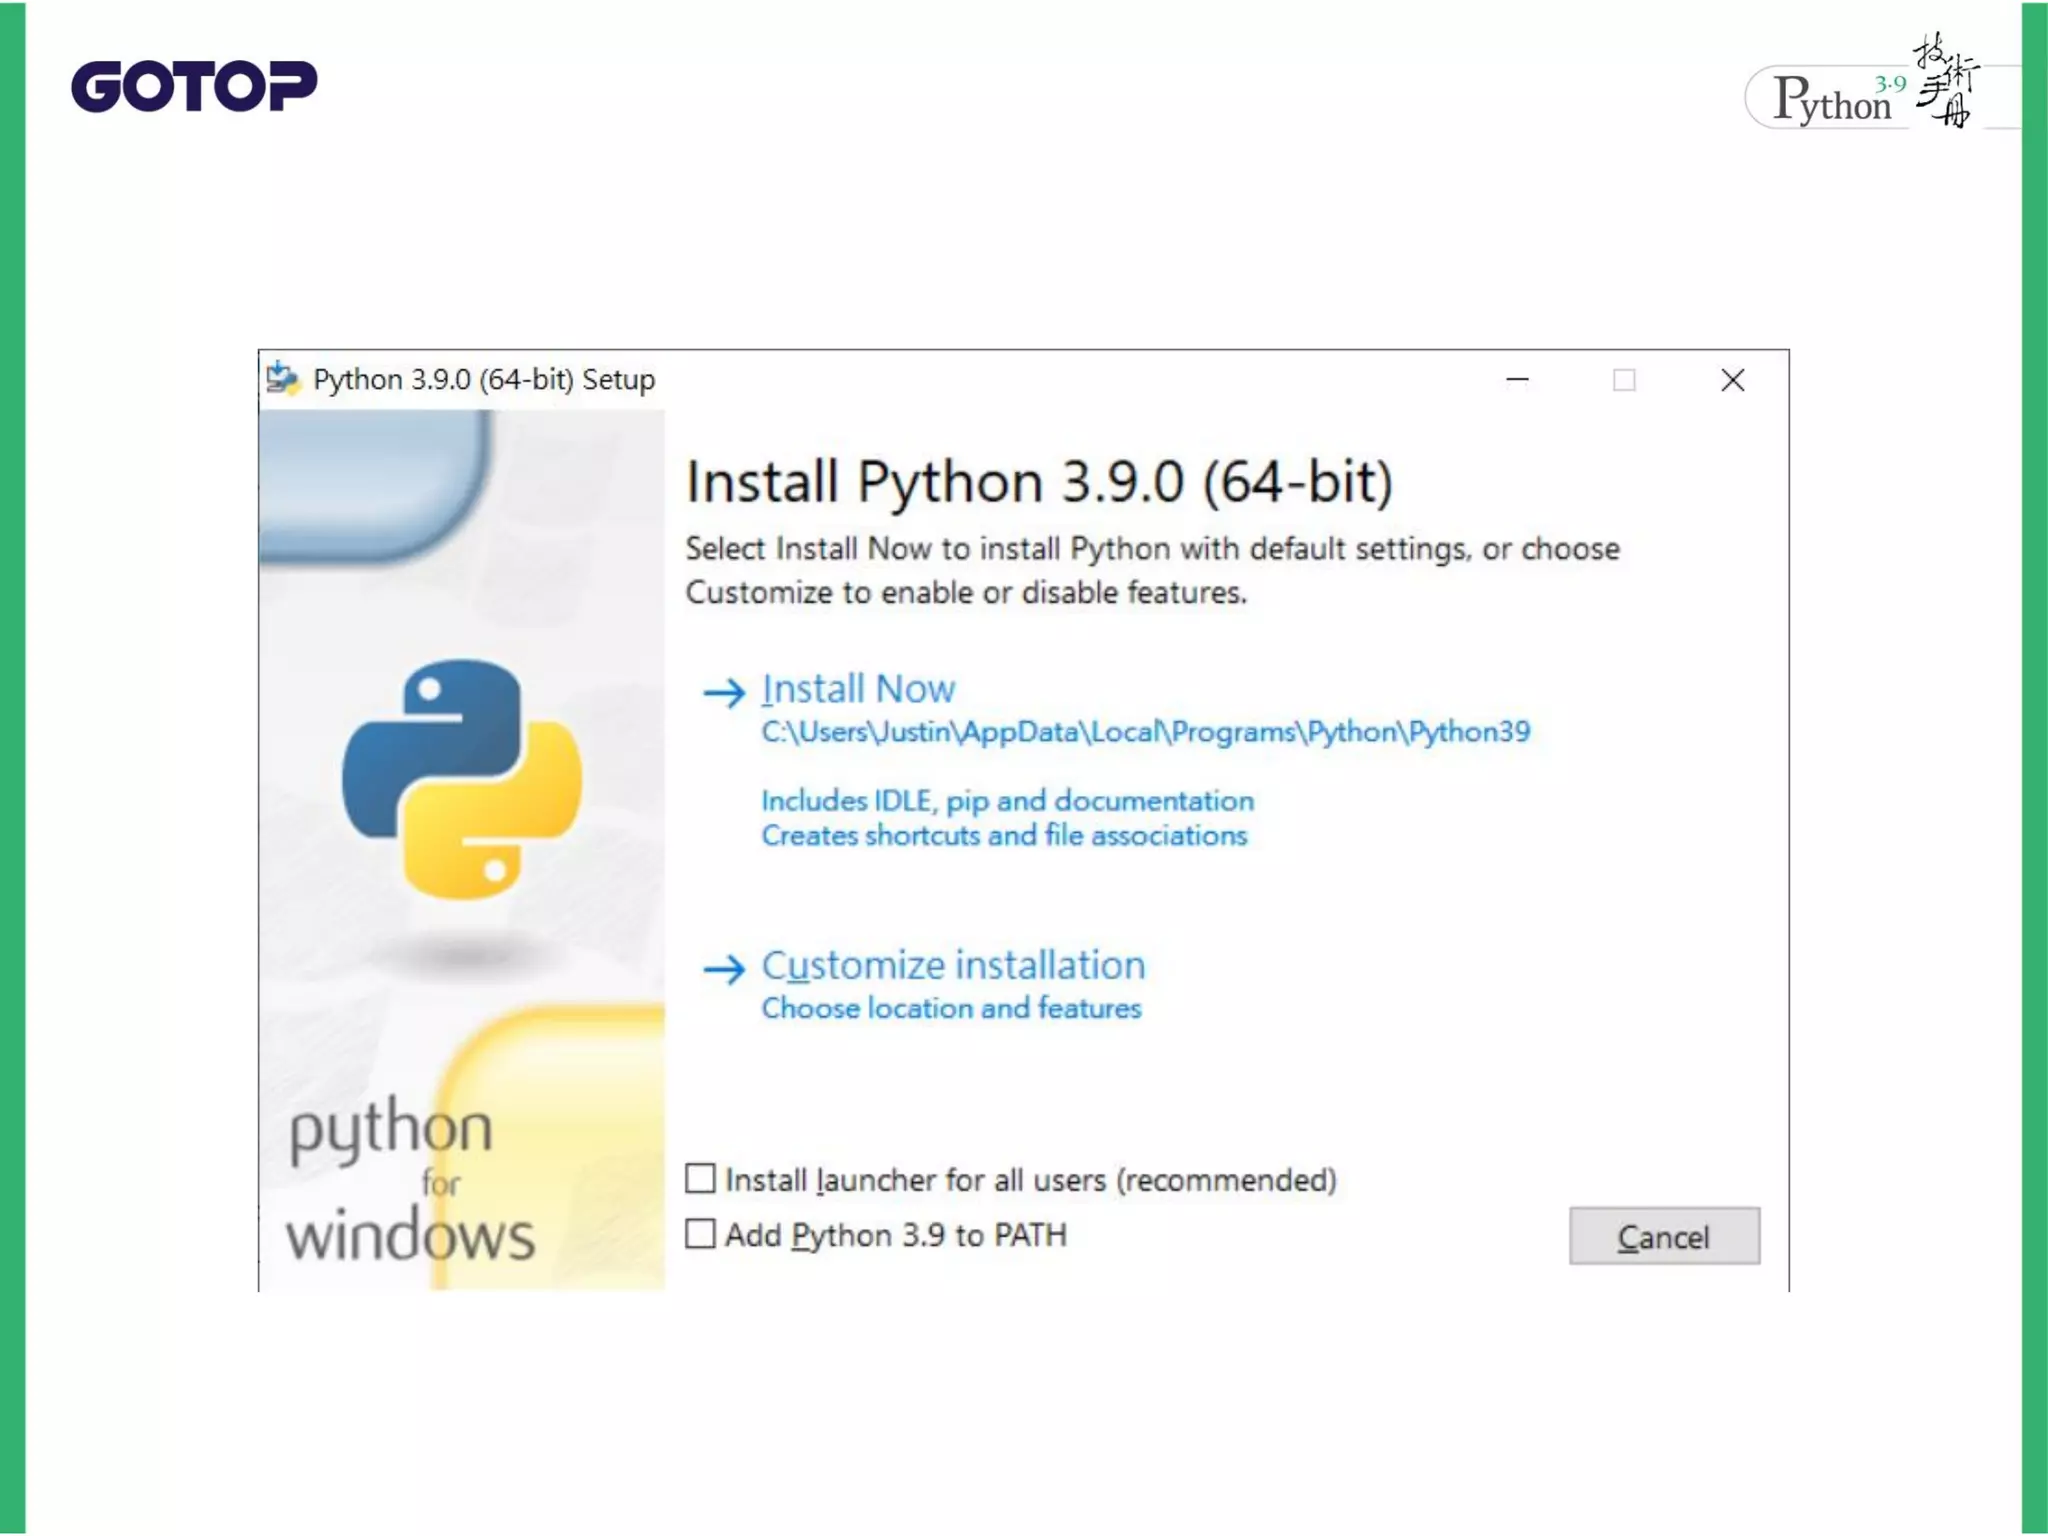The width and height of the screenshot is (2048, 1536).
Task: Click the GOTOP logo
Action: [194, 86]
